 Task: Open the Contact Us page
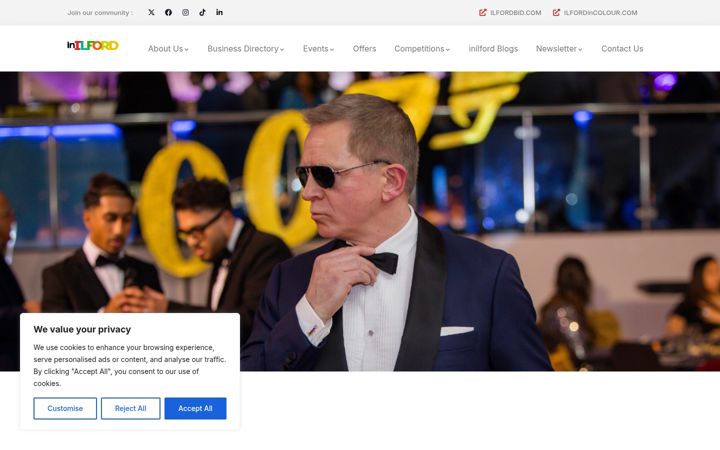pos(622,49)
